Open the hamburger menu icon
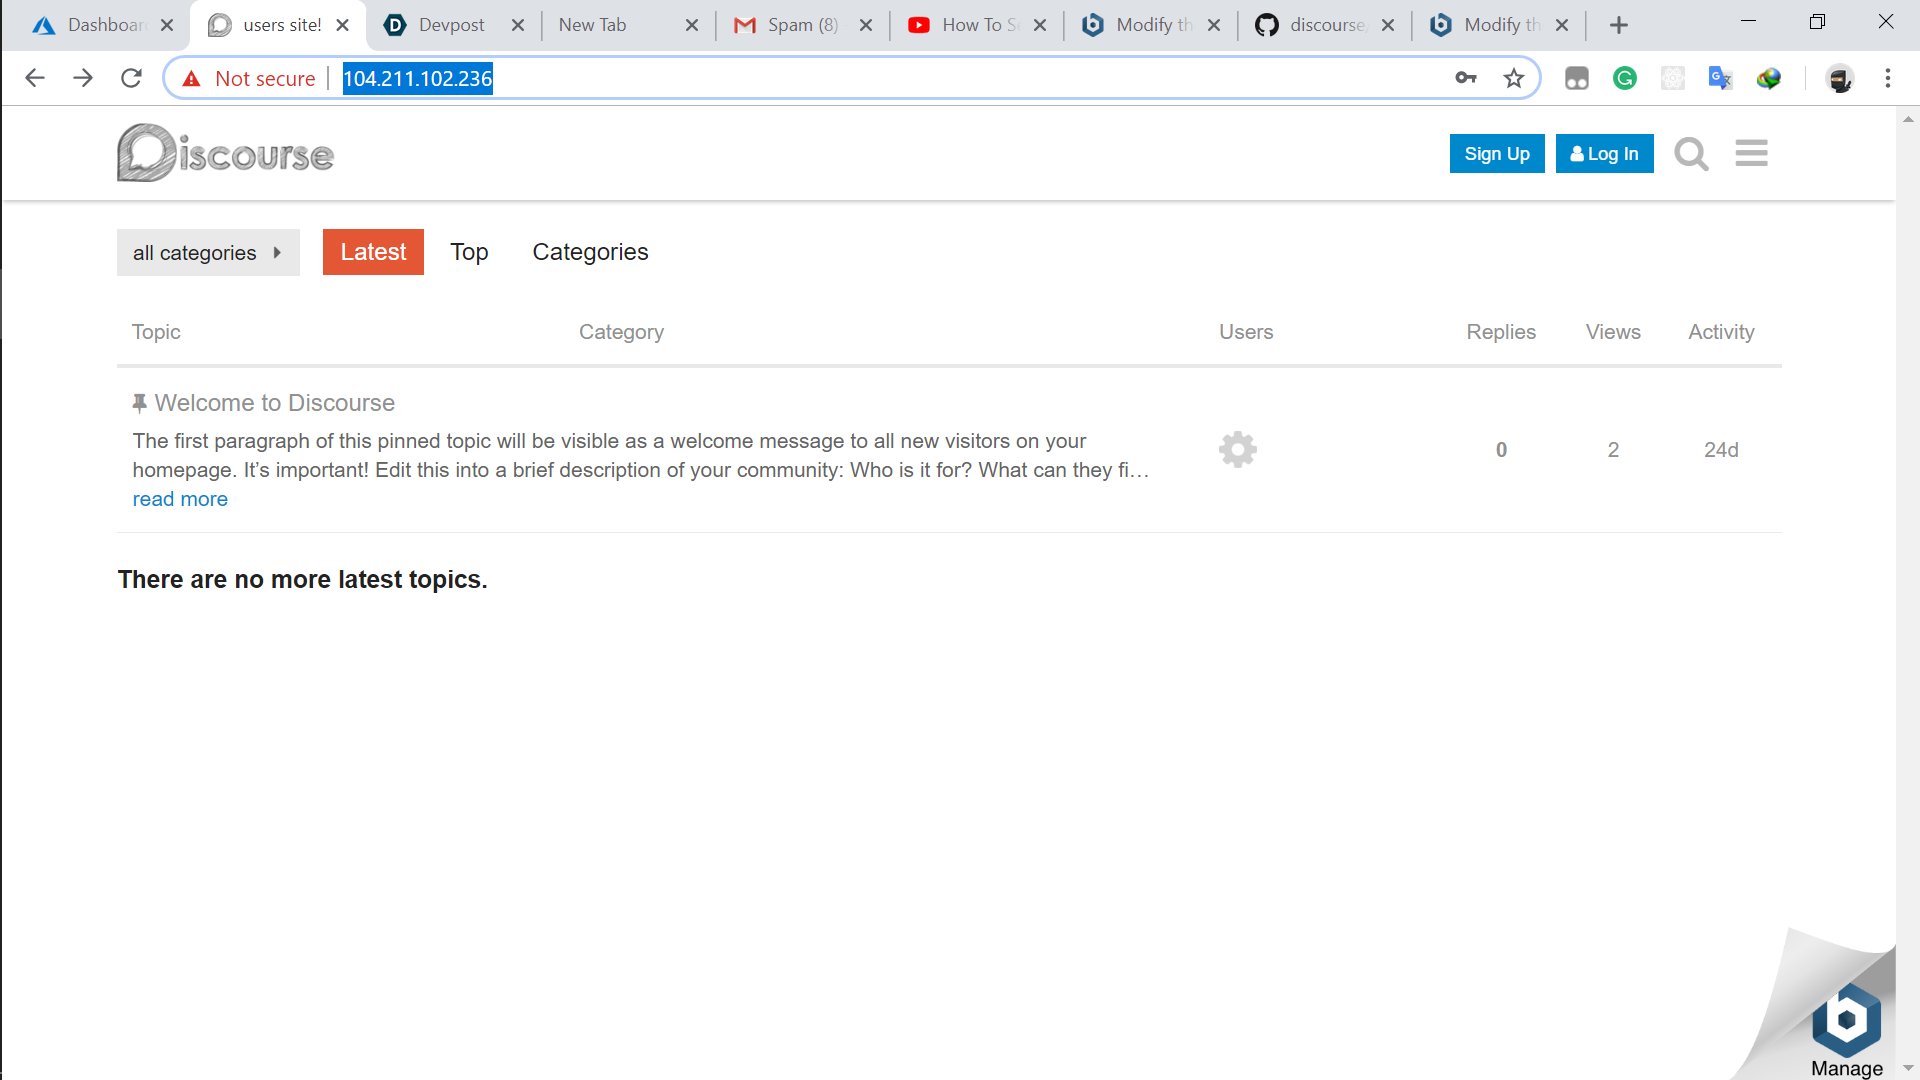The image size is (1920, 1080). tap(1751, 153)
